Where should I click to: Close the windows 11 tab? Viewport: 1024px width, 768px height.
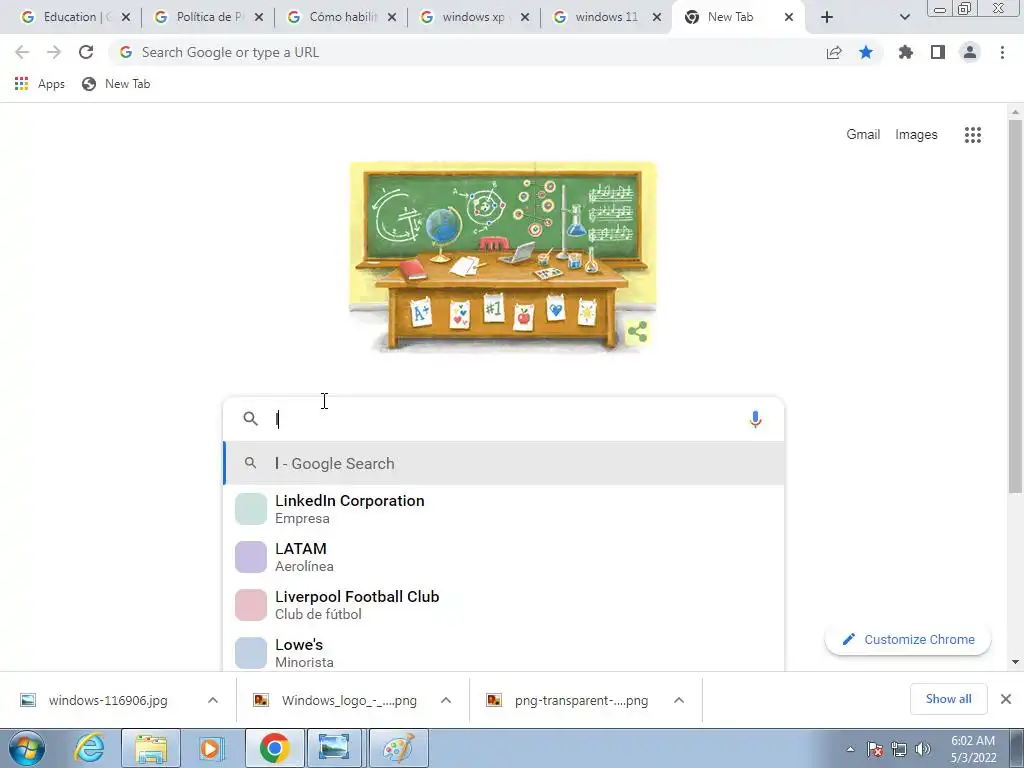tap(657, 17)
